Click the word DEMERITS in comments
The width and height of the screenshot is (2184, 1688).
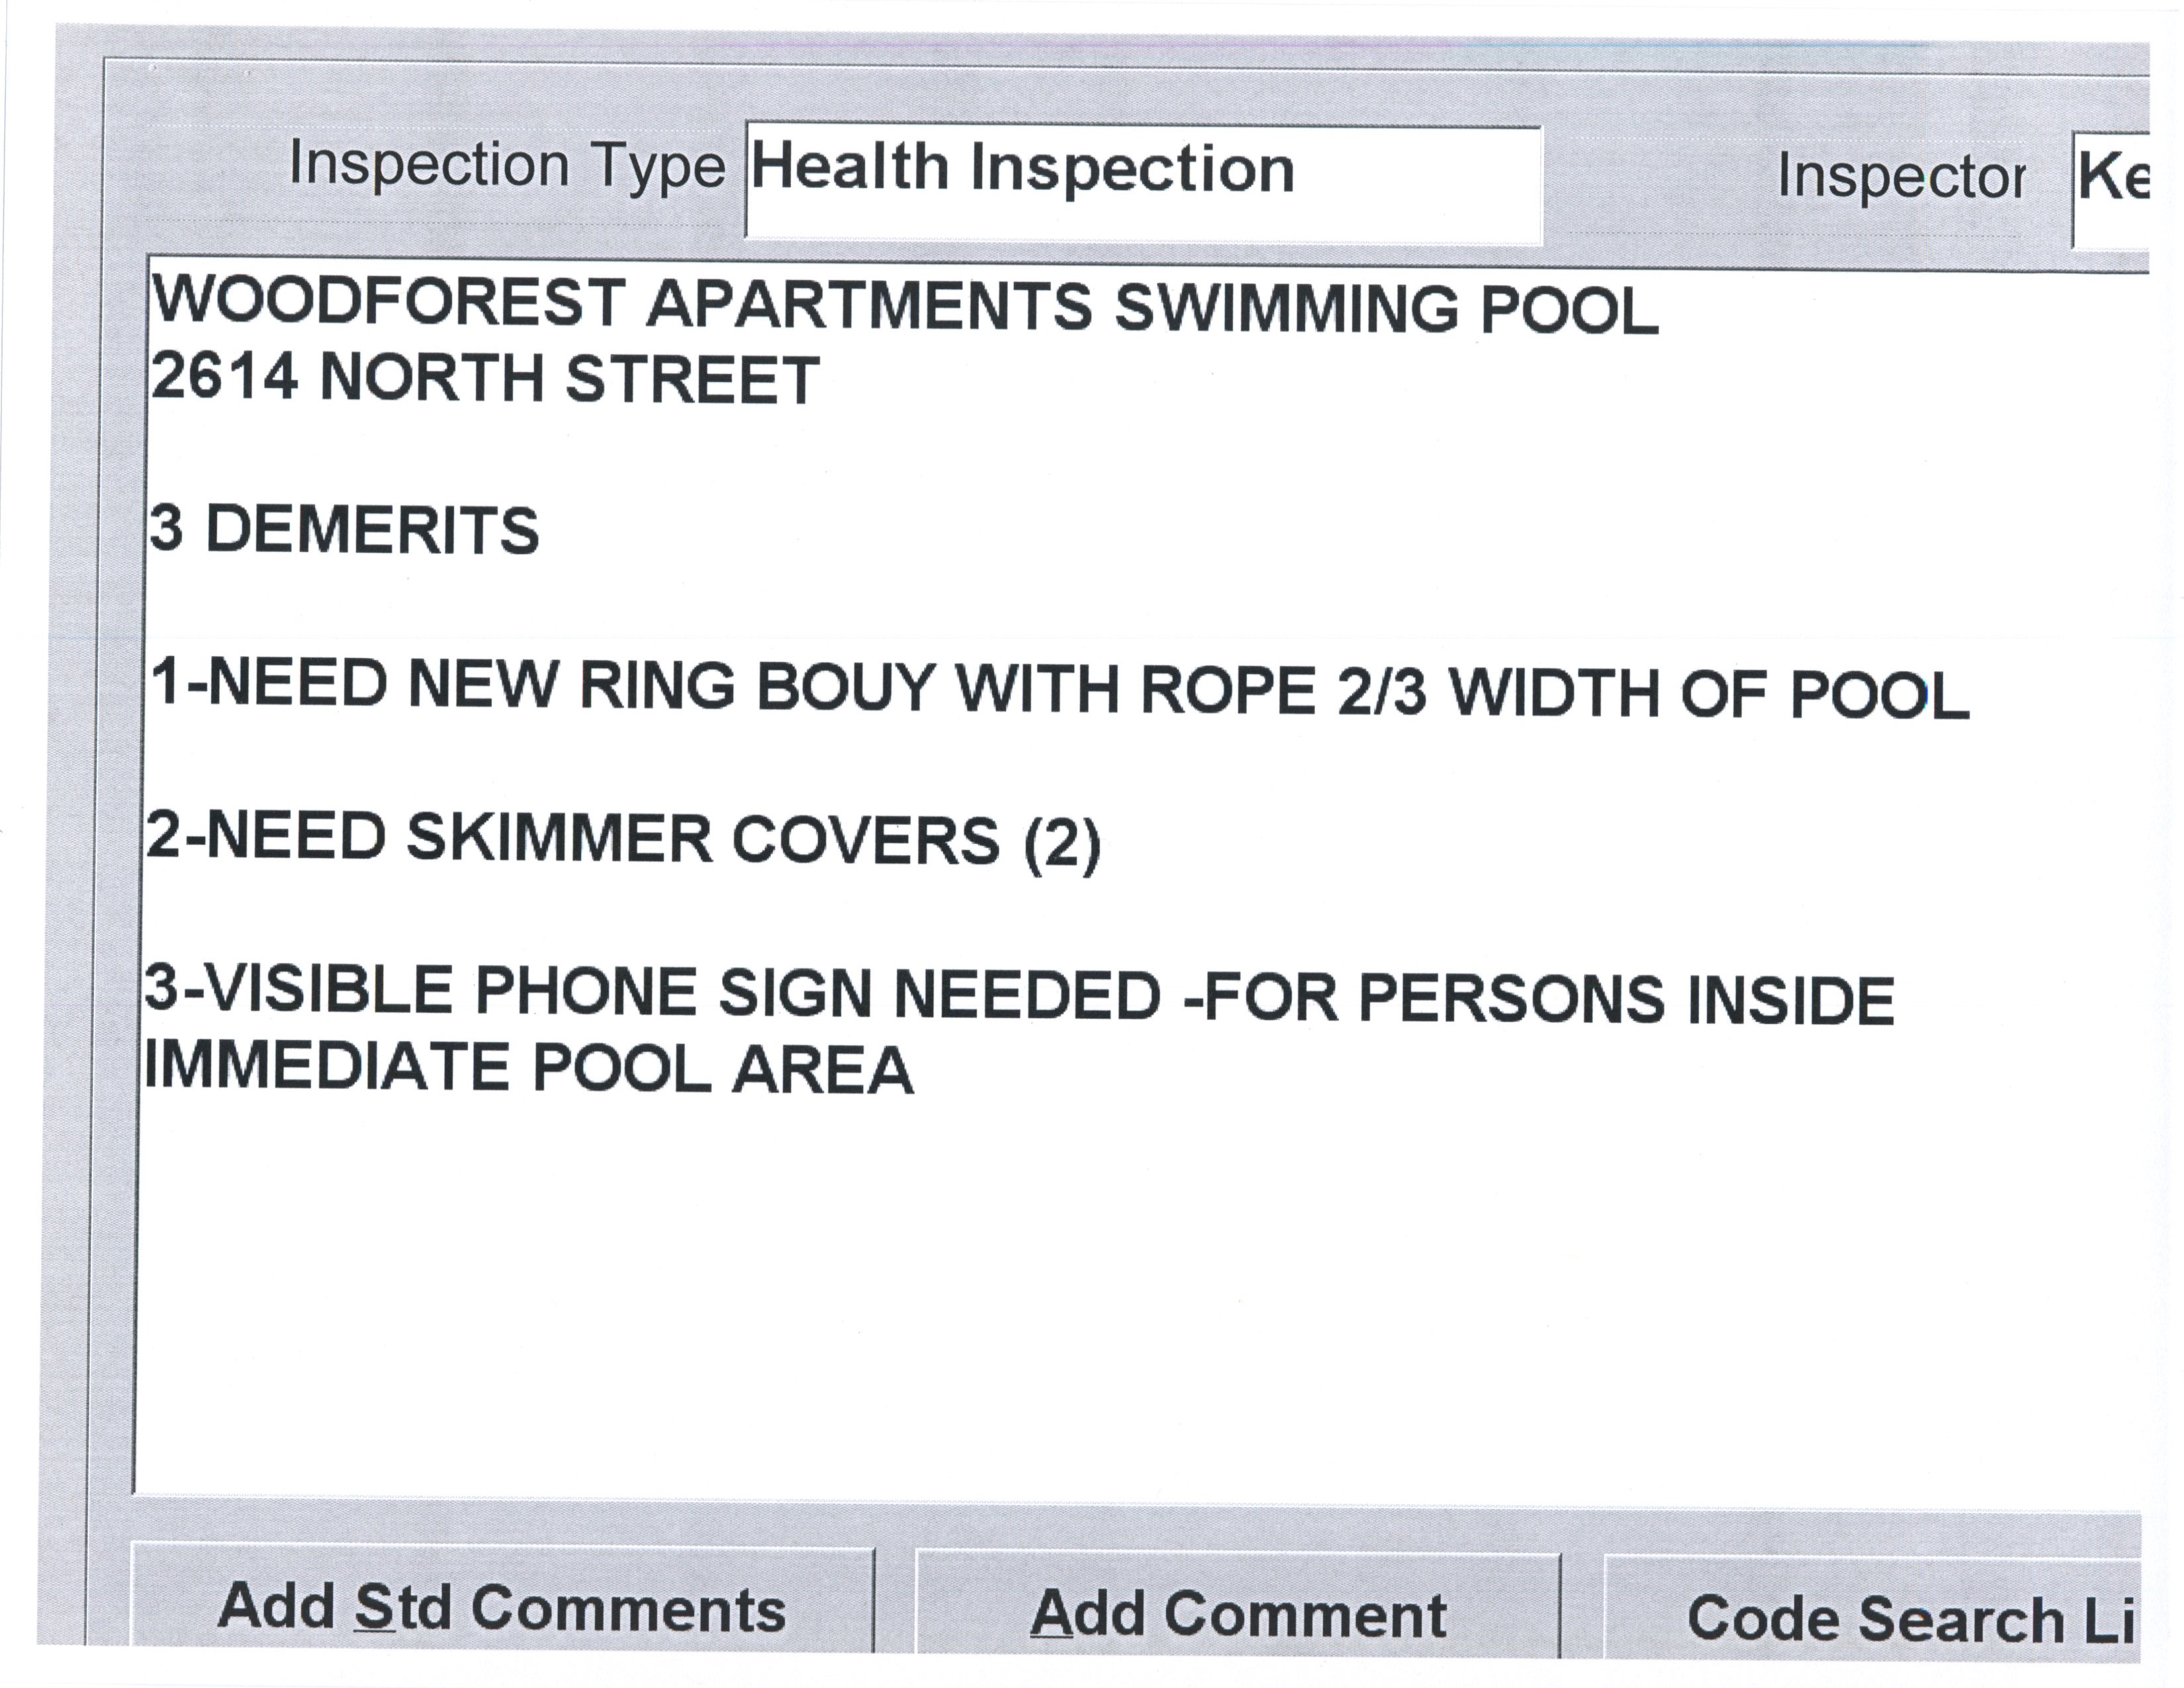[372, 530]
